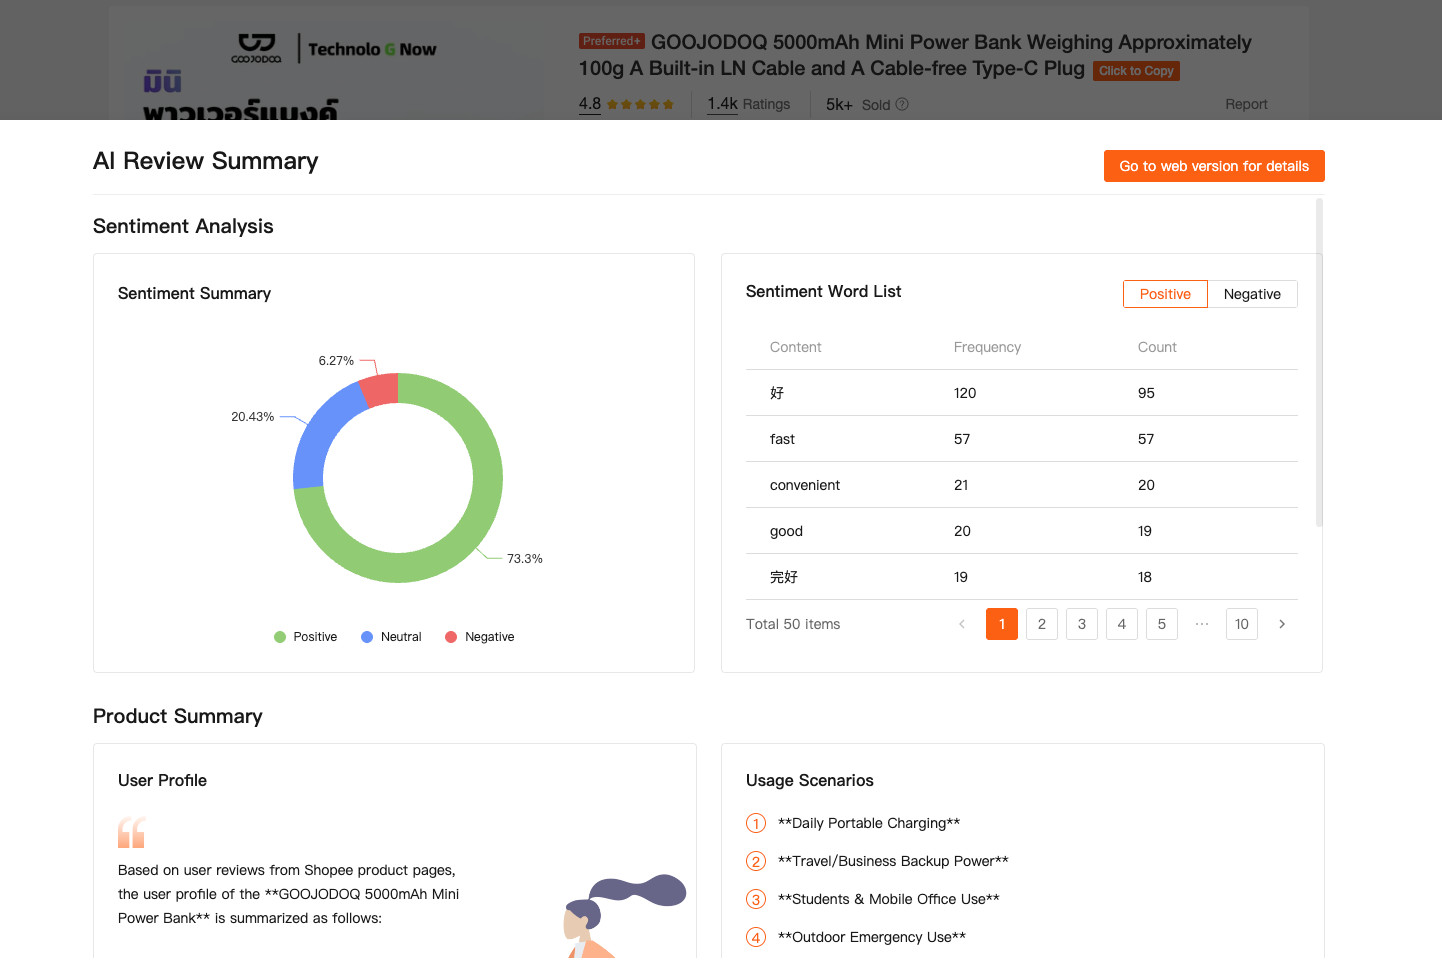Screen dimensions: 1442x958
Task: Click the vertical scrollbar of the summary panel
Action: tap(1319, 362)
